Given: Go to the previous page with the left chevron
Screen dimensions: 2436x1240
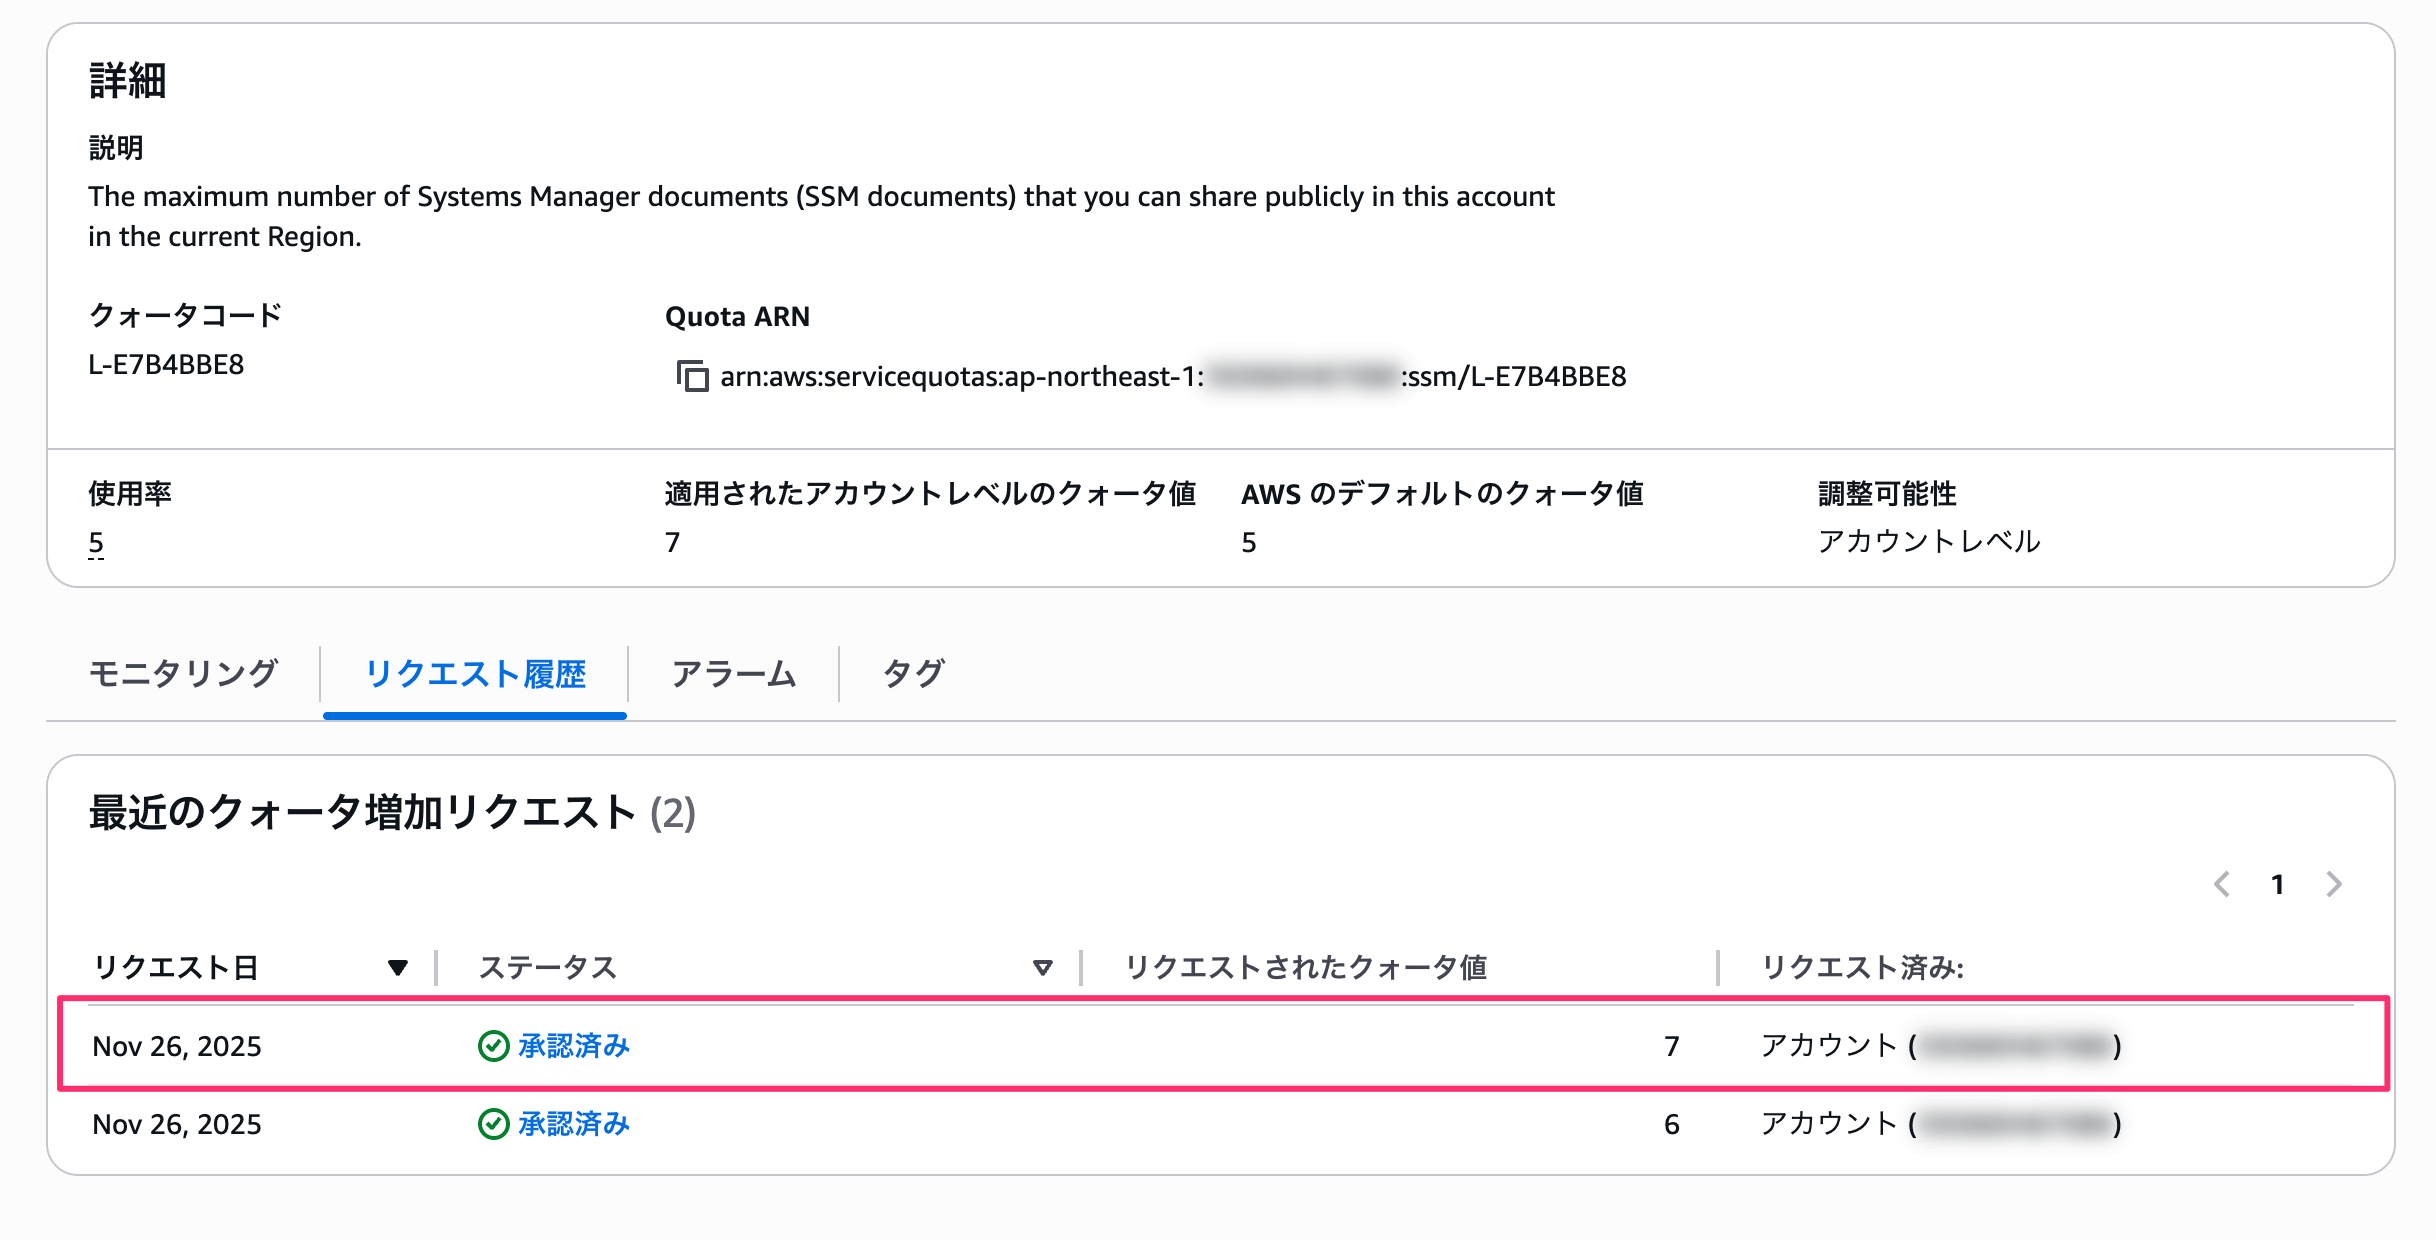Looking at the screenshot, I should click(2222, 884).
